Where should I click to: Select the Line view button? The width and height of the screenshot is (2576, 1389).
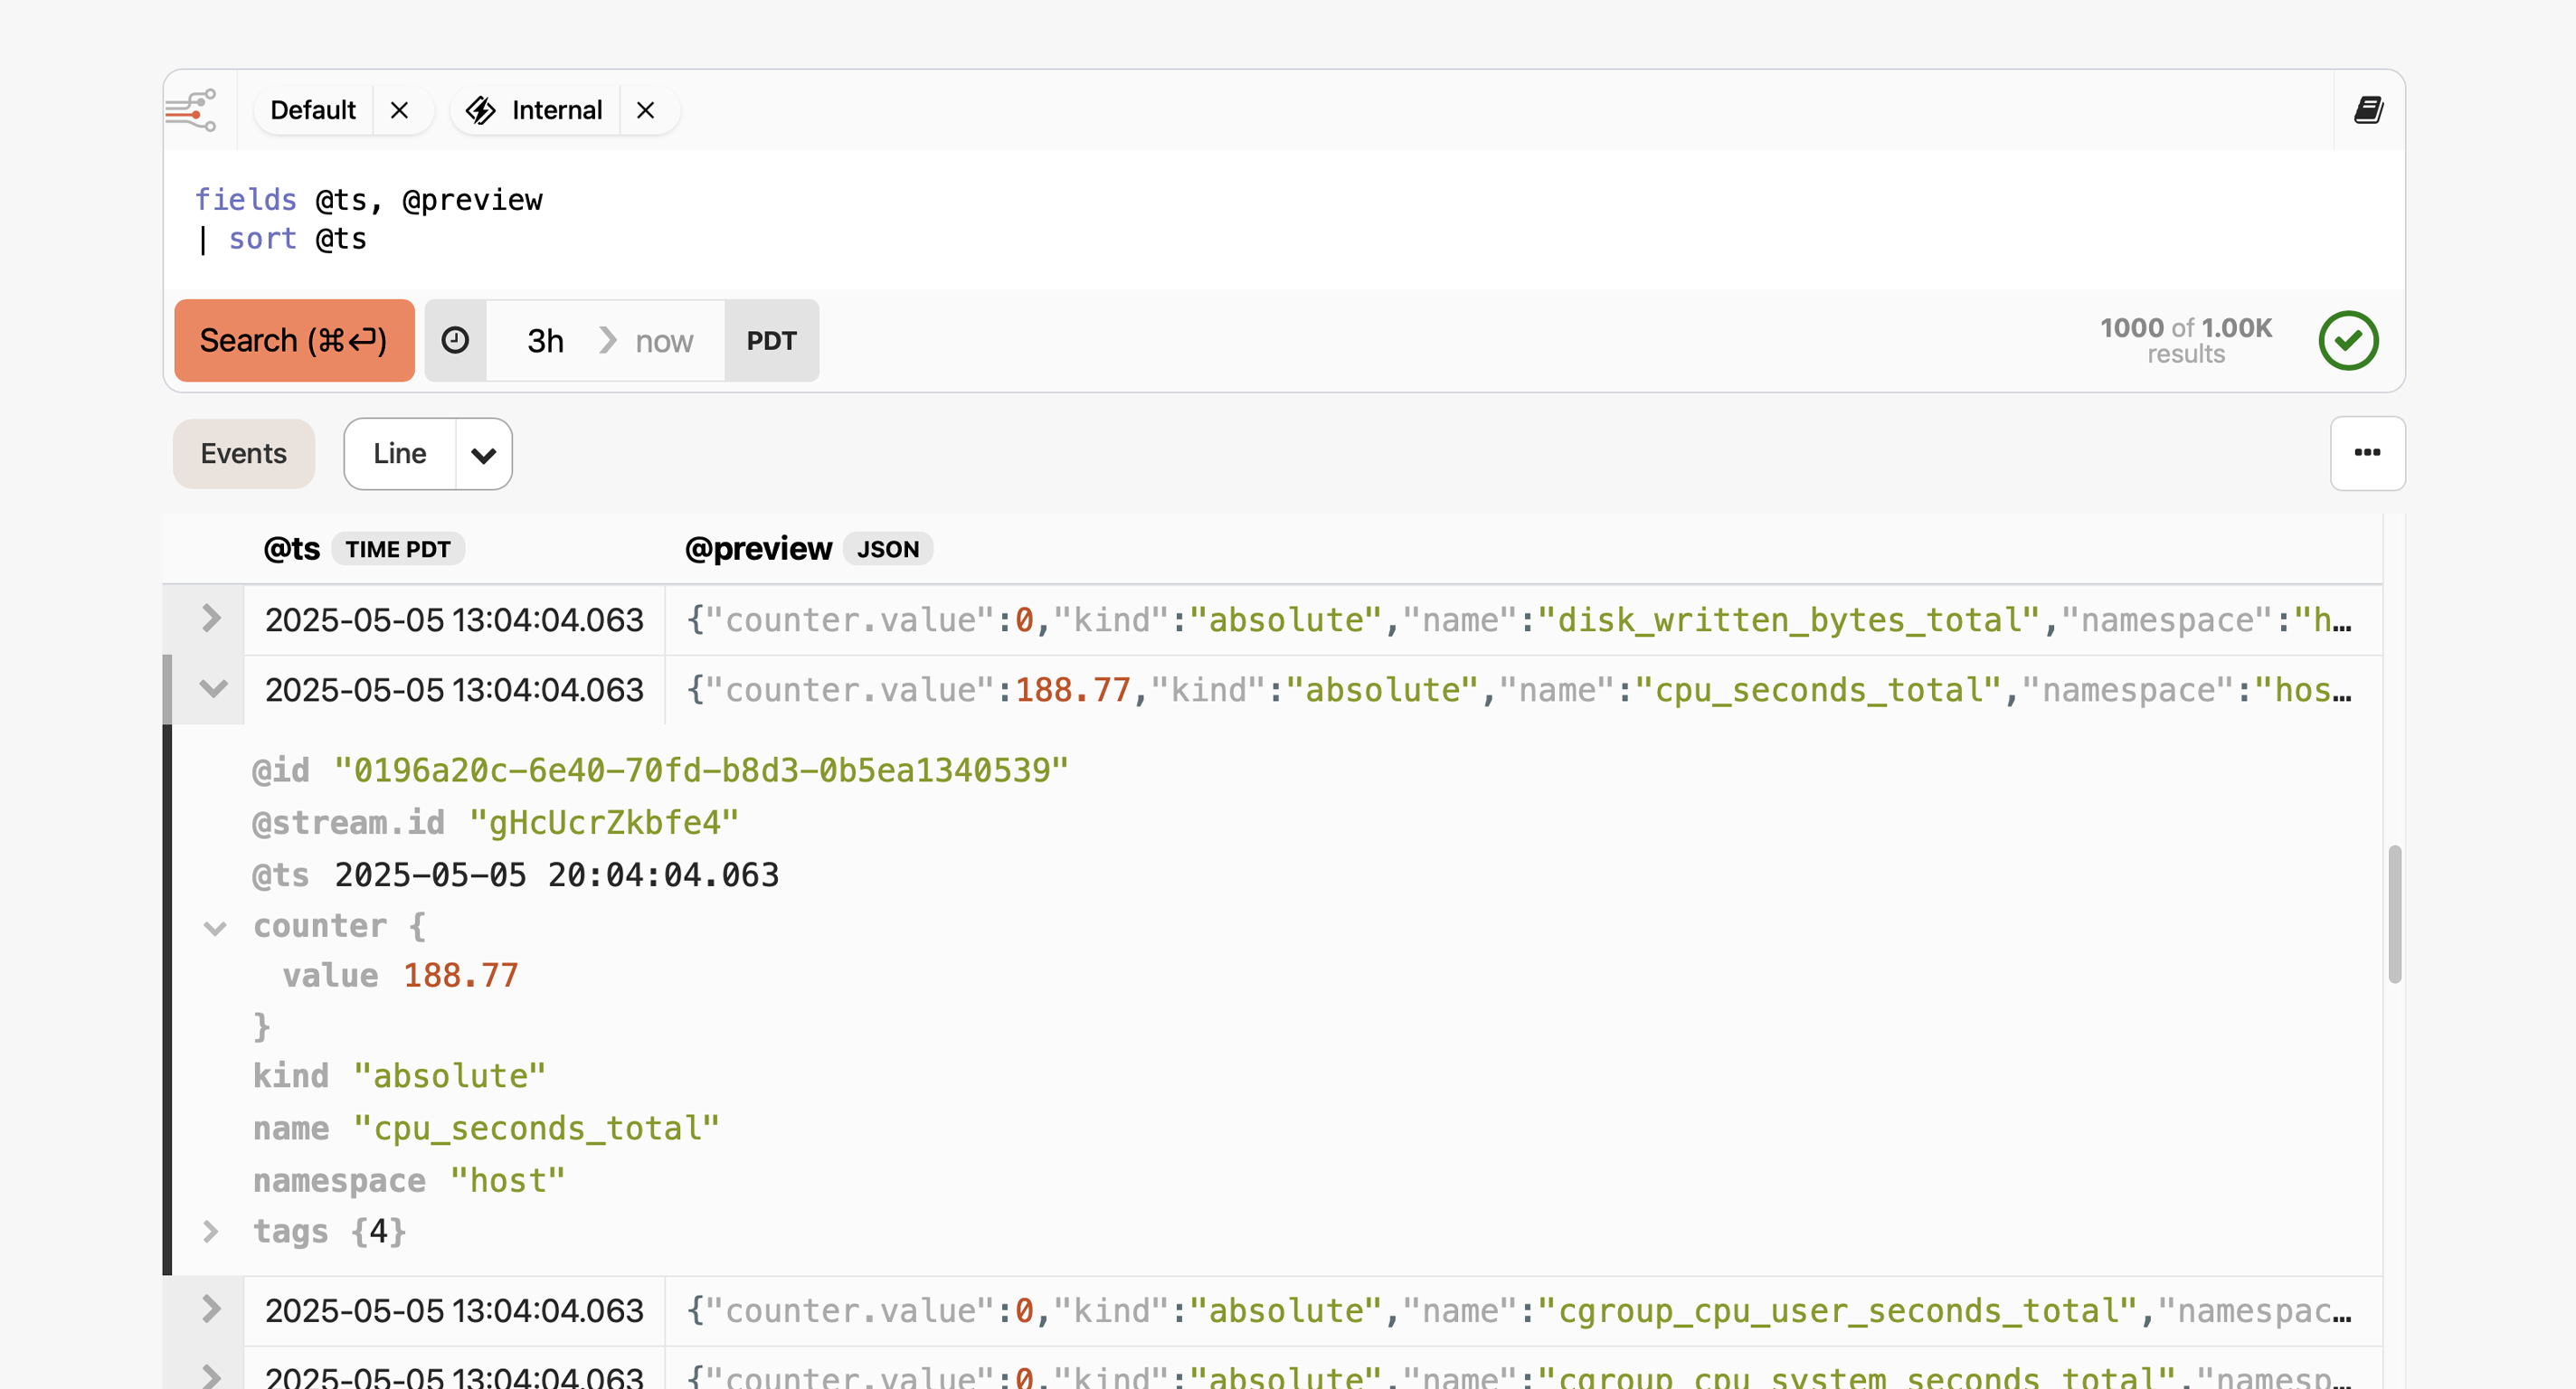pyautogui.click(x=399, y=453)
